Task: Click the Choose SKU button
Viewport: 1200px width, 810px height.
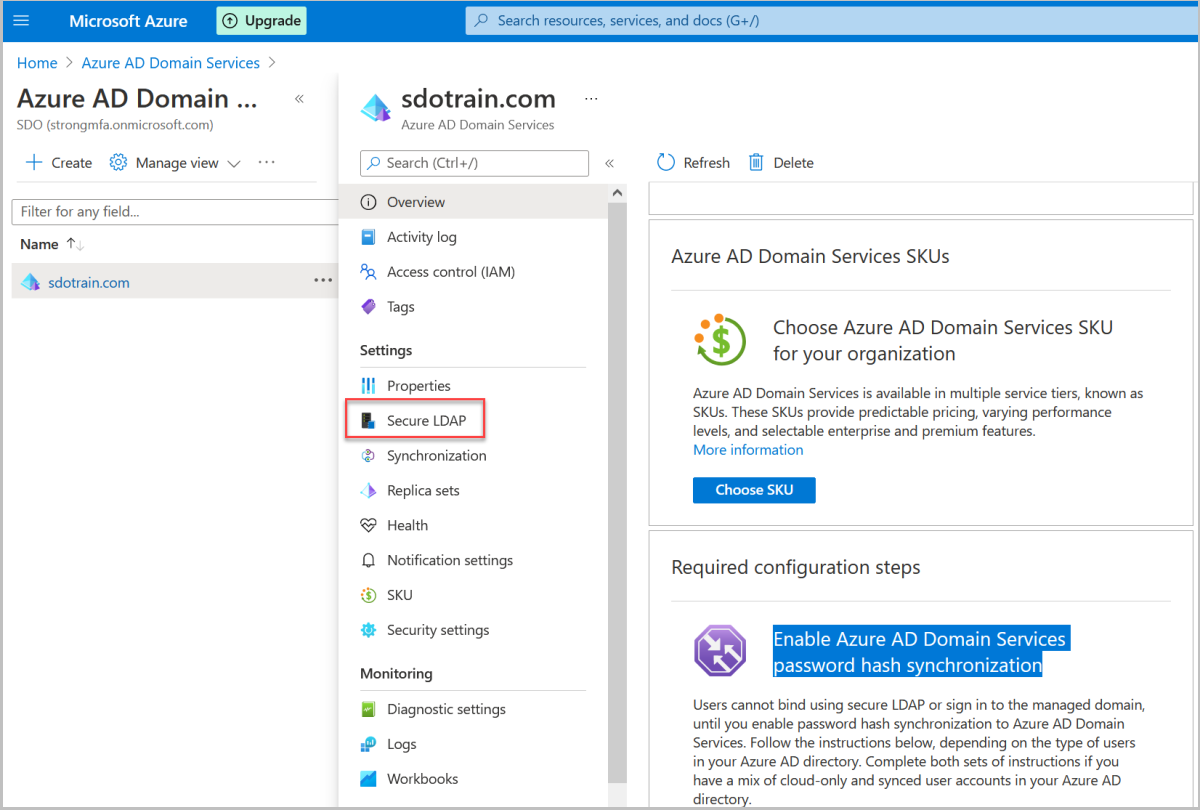Action: pos(754,490)
